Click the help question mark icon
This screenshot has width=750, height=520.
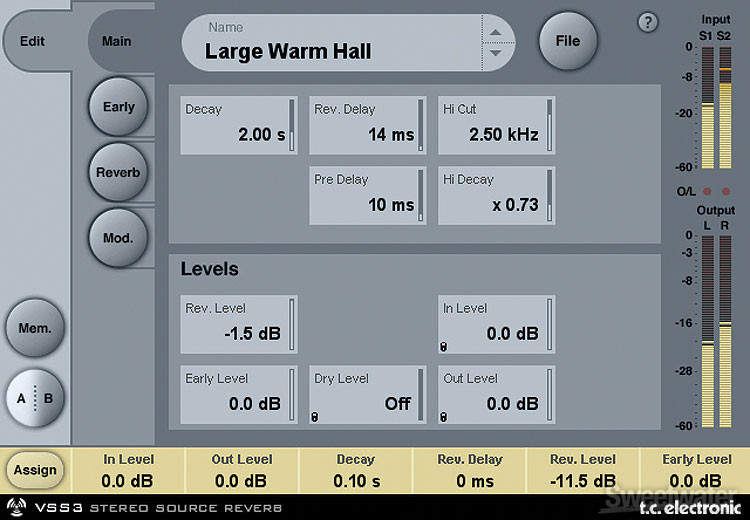coord(648,23)
